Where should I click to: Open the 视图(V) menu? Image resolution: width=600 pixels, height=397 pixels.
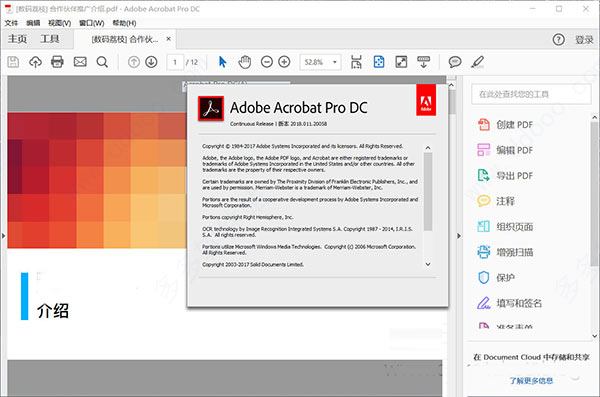(59, 23)
